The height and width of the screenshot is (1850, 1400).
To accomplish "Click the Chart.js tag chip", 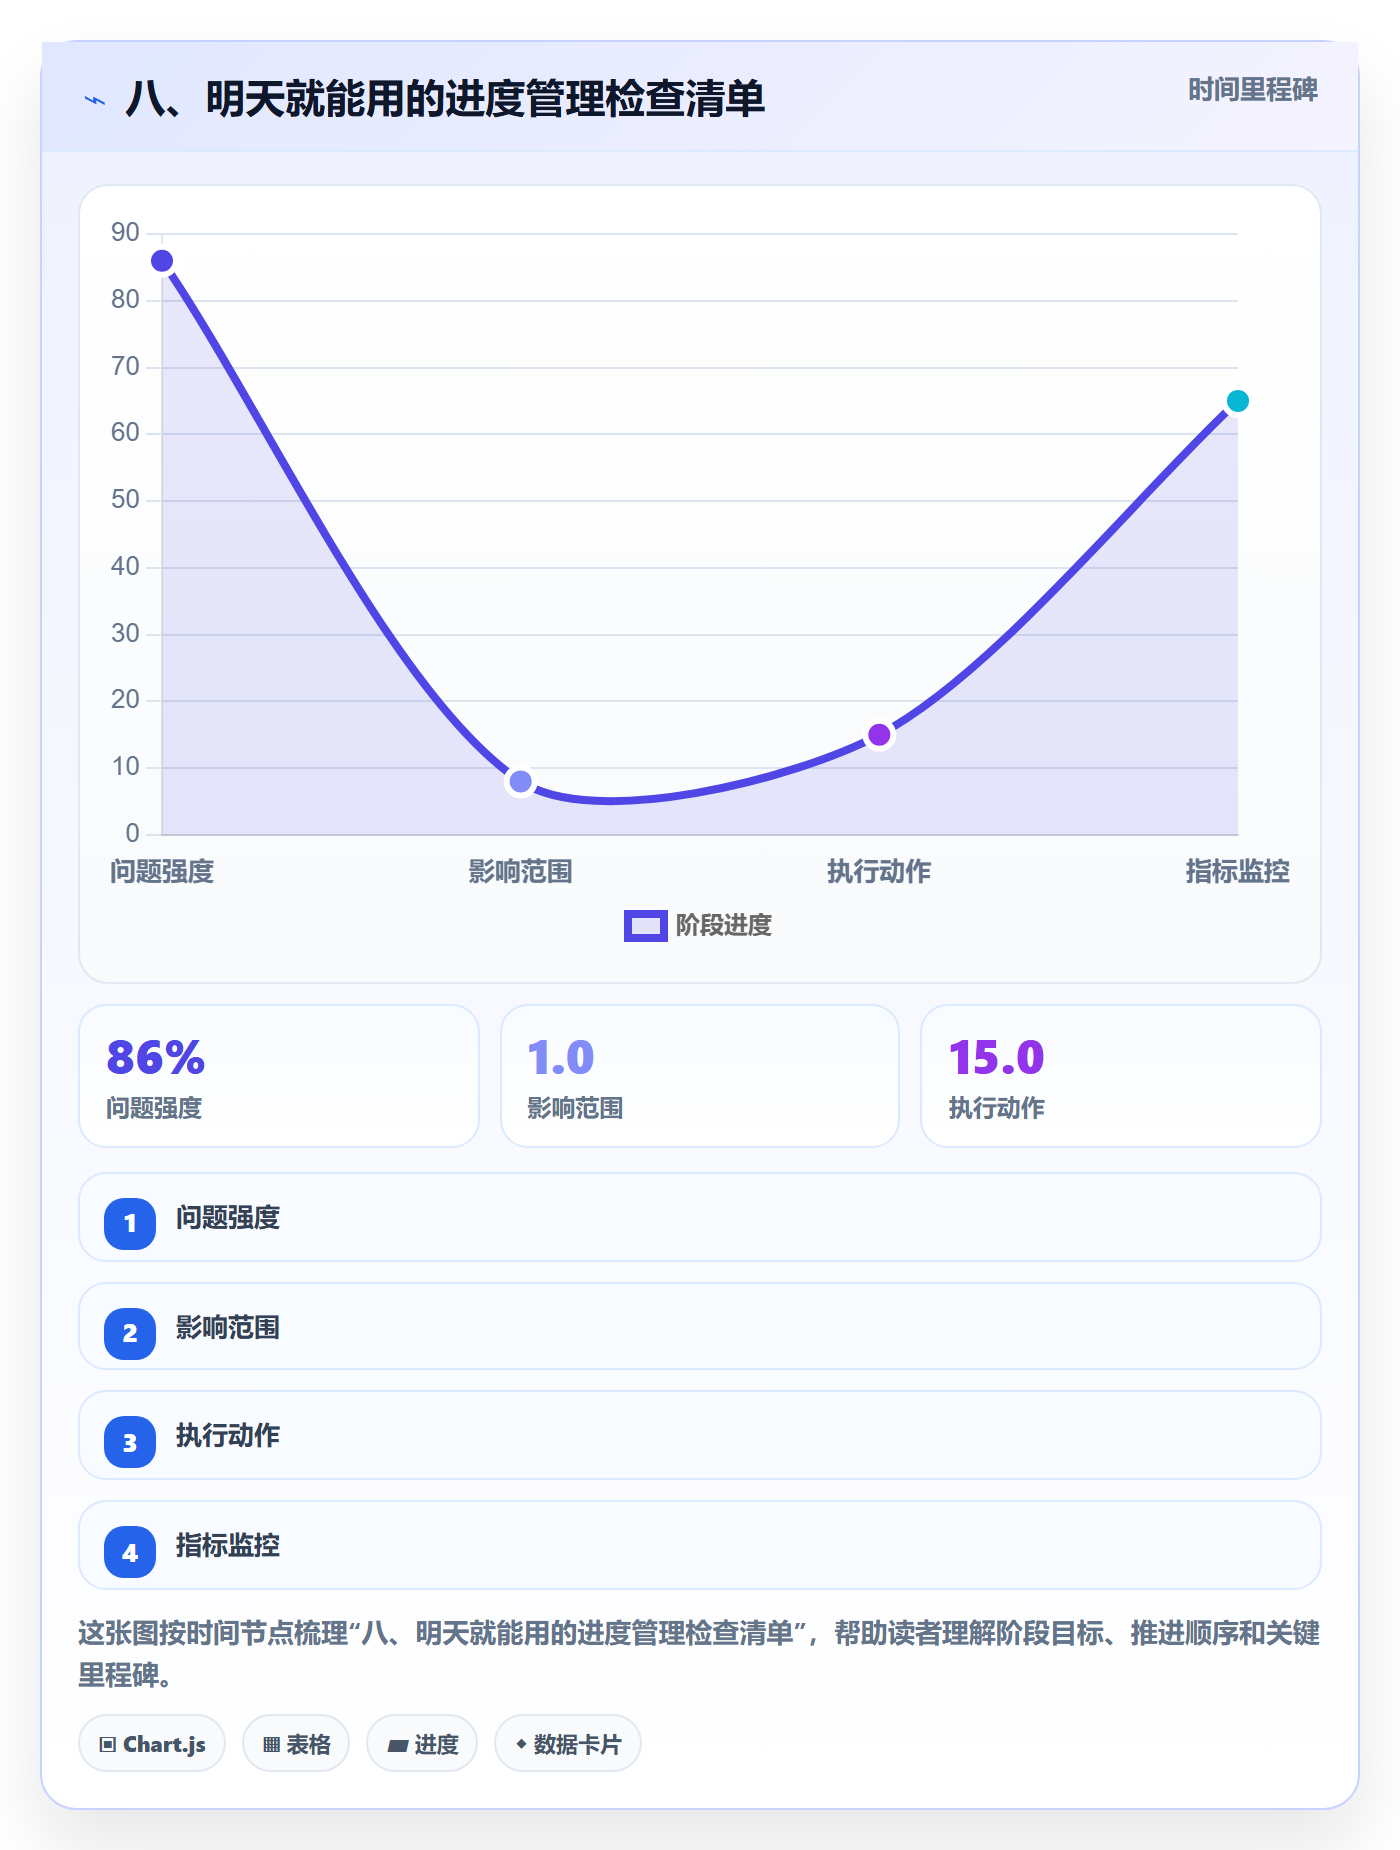I will point(152,1744).
